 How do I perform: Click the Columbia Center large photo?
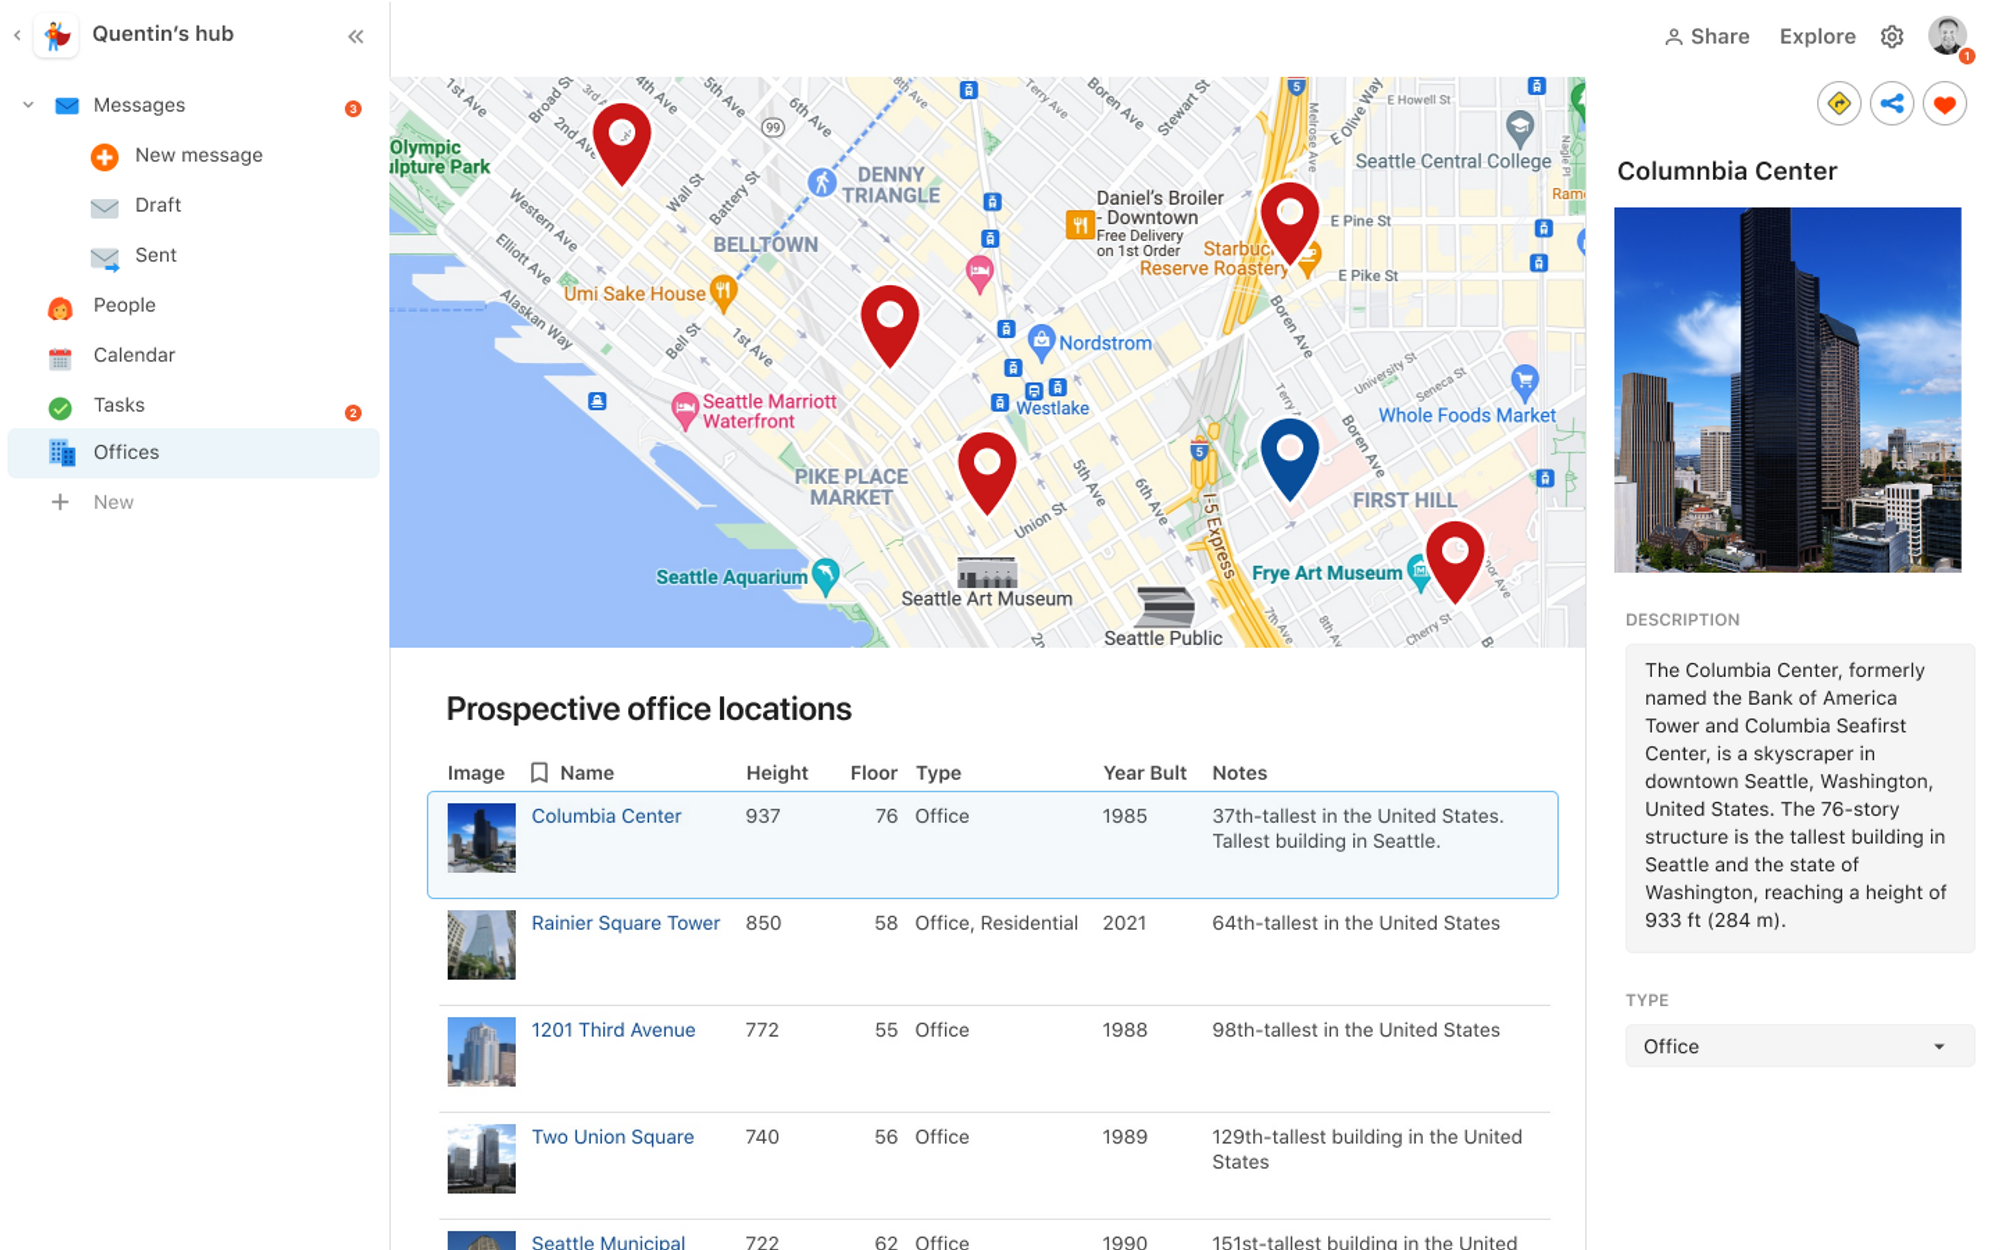tap(1787, 390)
